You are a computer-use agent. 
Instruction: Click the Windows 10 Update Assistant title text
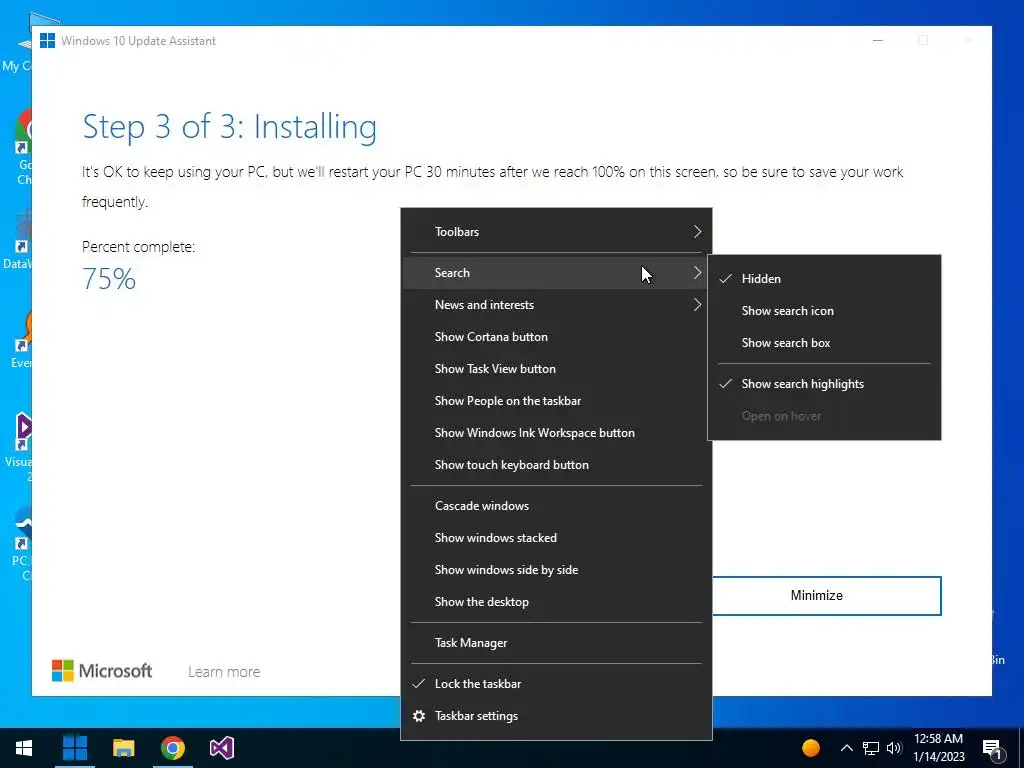pyautogui.click(x=138, y=40)
